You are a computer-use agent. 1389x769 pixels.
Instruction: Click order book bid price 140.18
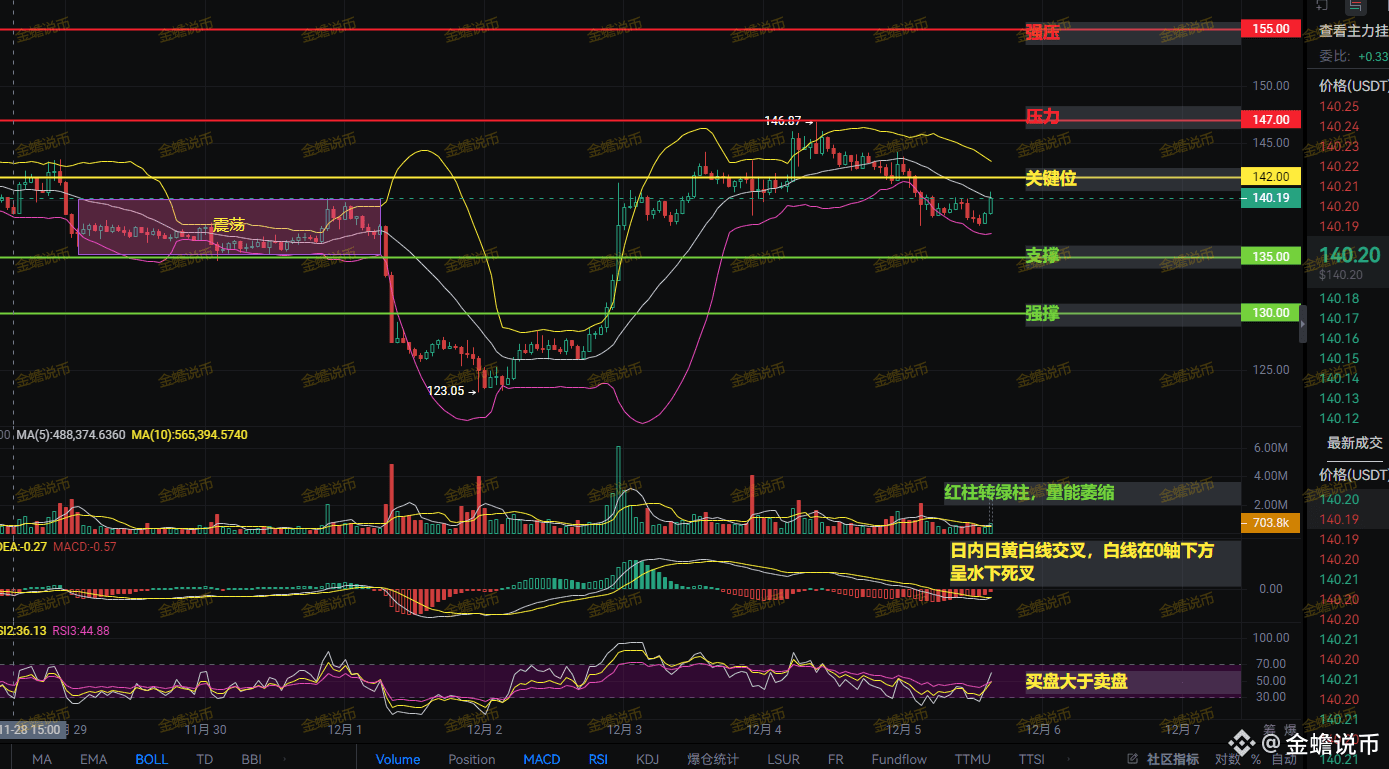(x=1339, y=298)
